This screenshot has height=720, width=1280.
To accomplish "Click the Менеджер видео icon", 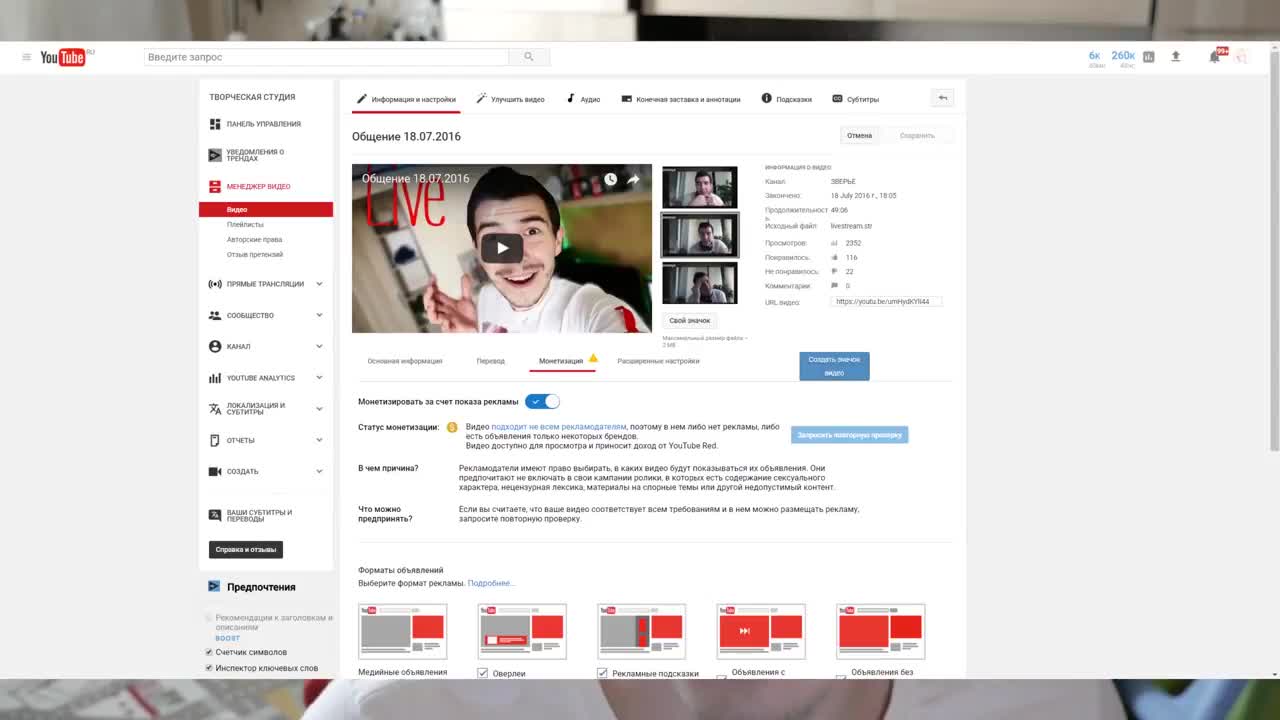I will point(215,186).
